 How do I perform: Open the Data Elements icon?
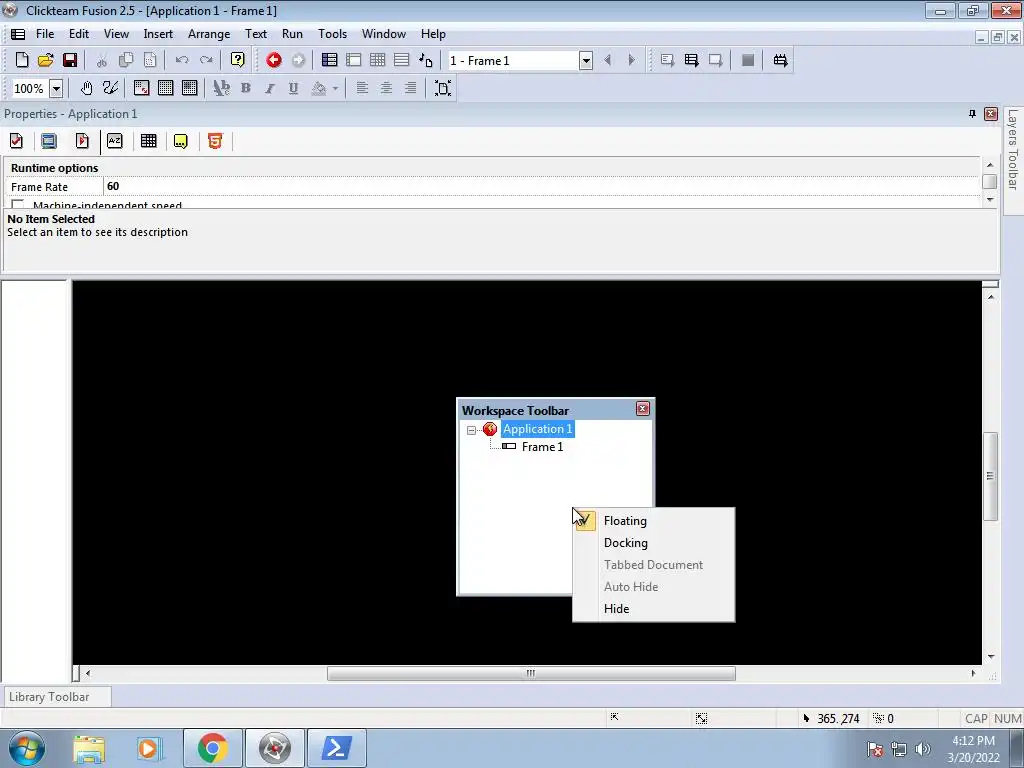pos(426,61)
